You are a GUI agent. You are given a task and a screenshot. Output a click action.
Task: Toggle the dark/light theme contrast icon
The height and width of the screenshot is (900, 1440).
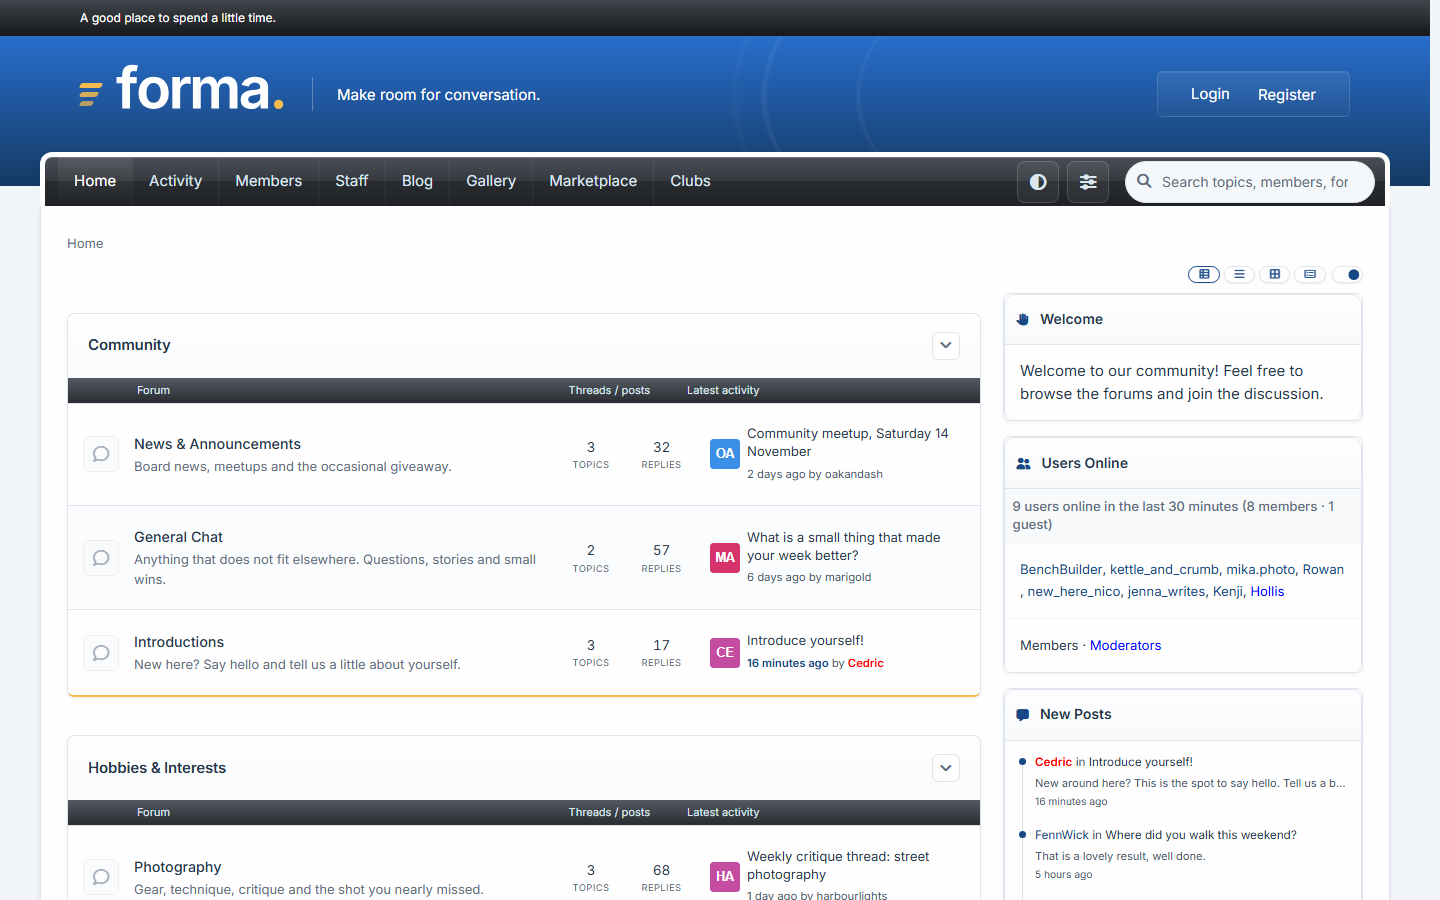click(1038, 182)
